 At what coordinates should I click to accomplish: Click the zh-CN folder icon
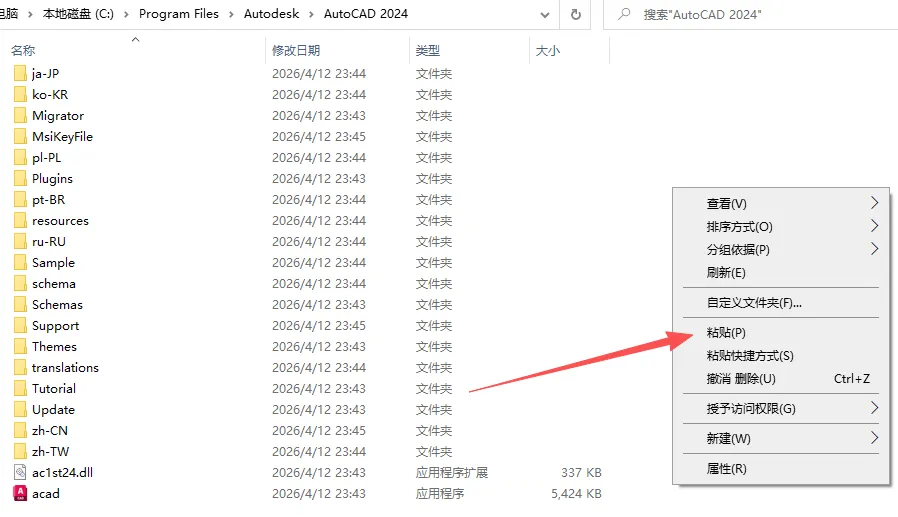click(x=20, y=431)
